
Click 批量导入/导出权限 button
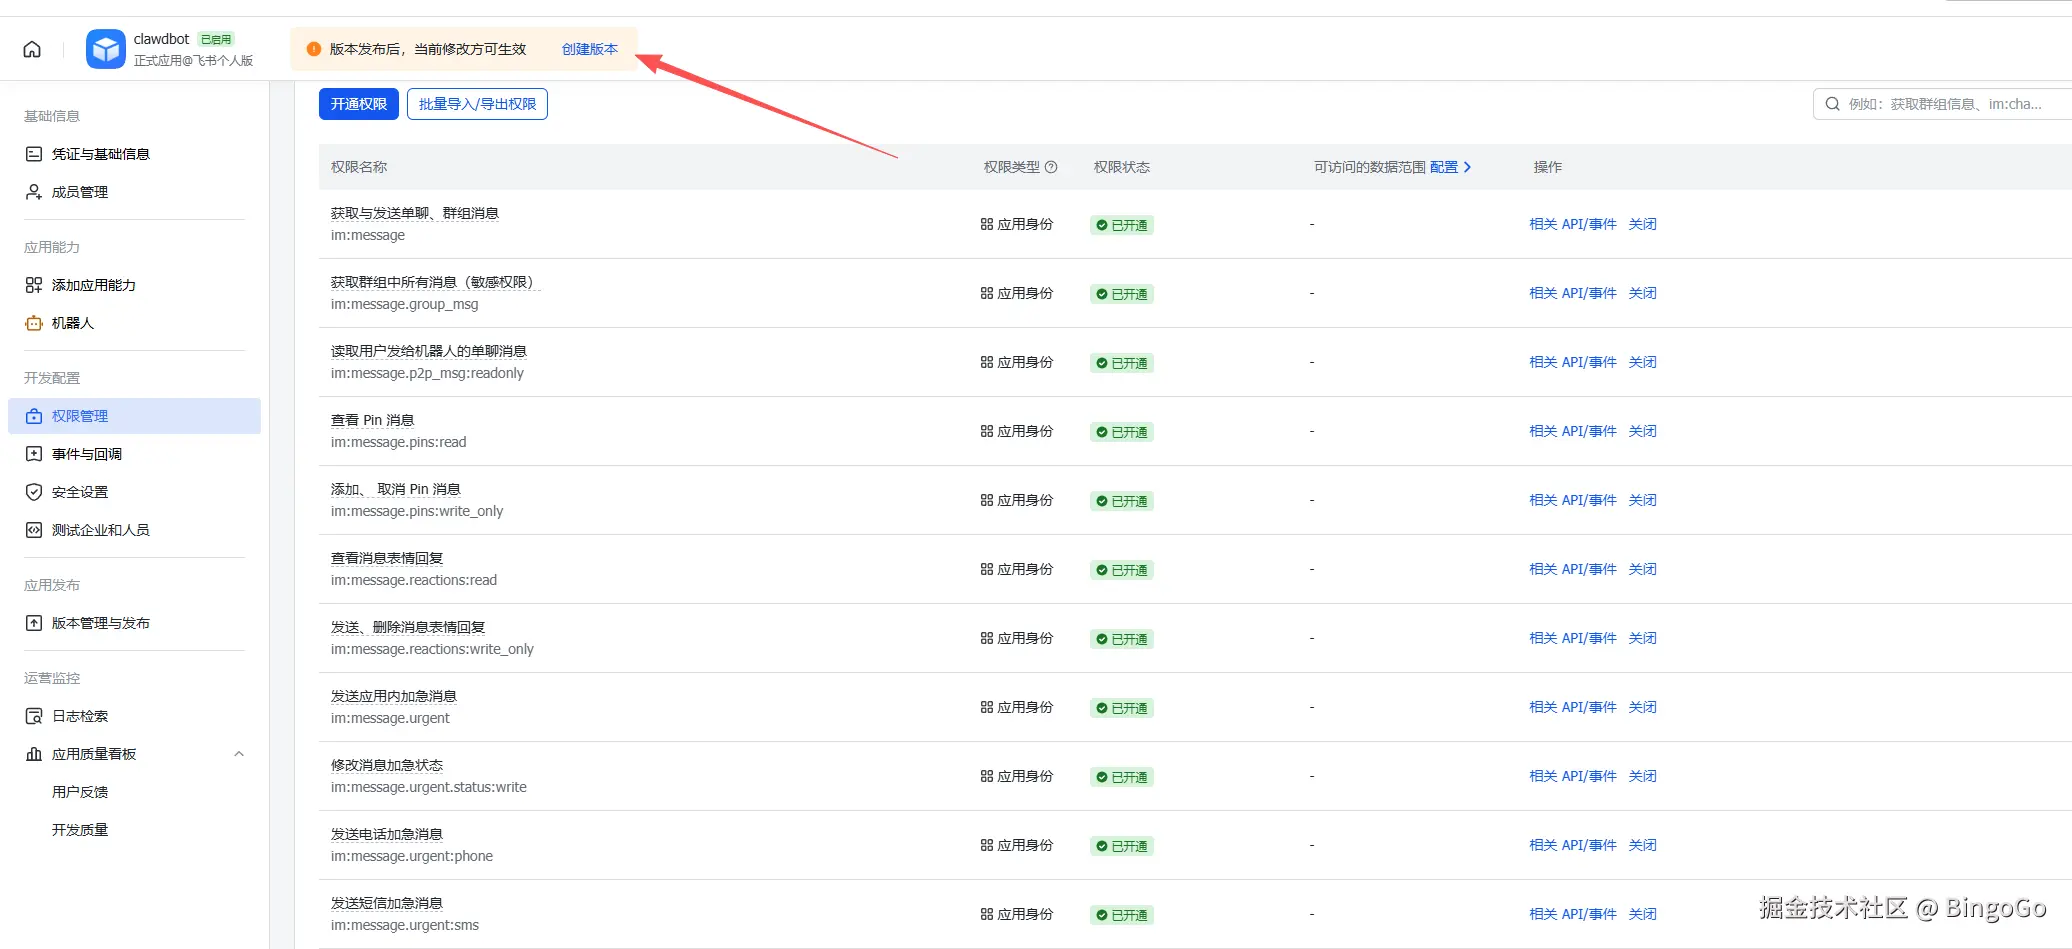coord(477,104)
